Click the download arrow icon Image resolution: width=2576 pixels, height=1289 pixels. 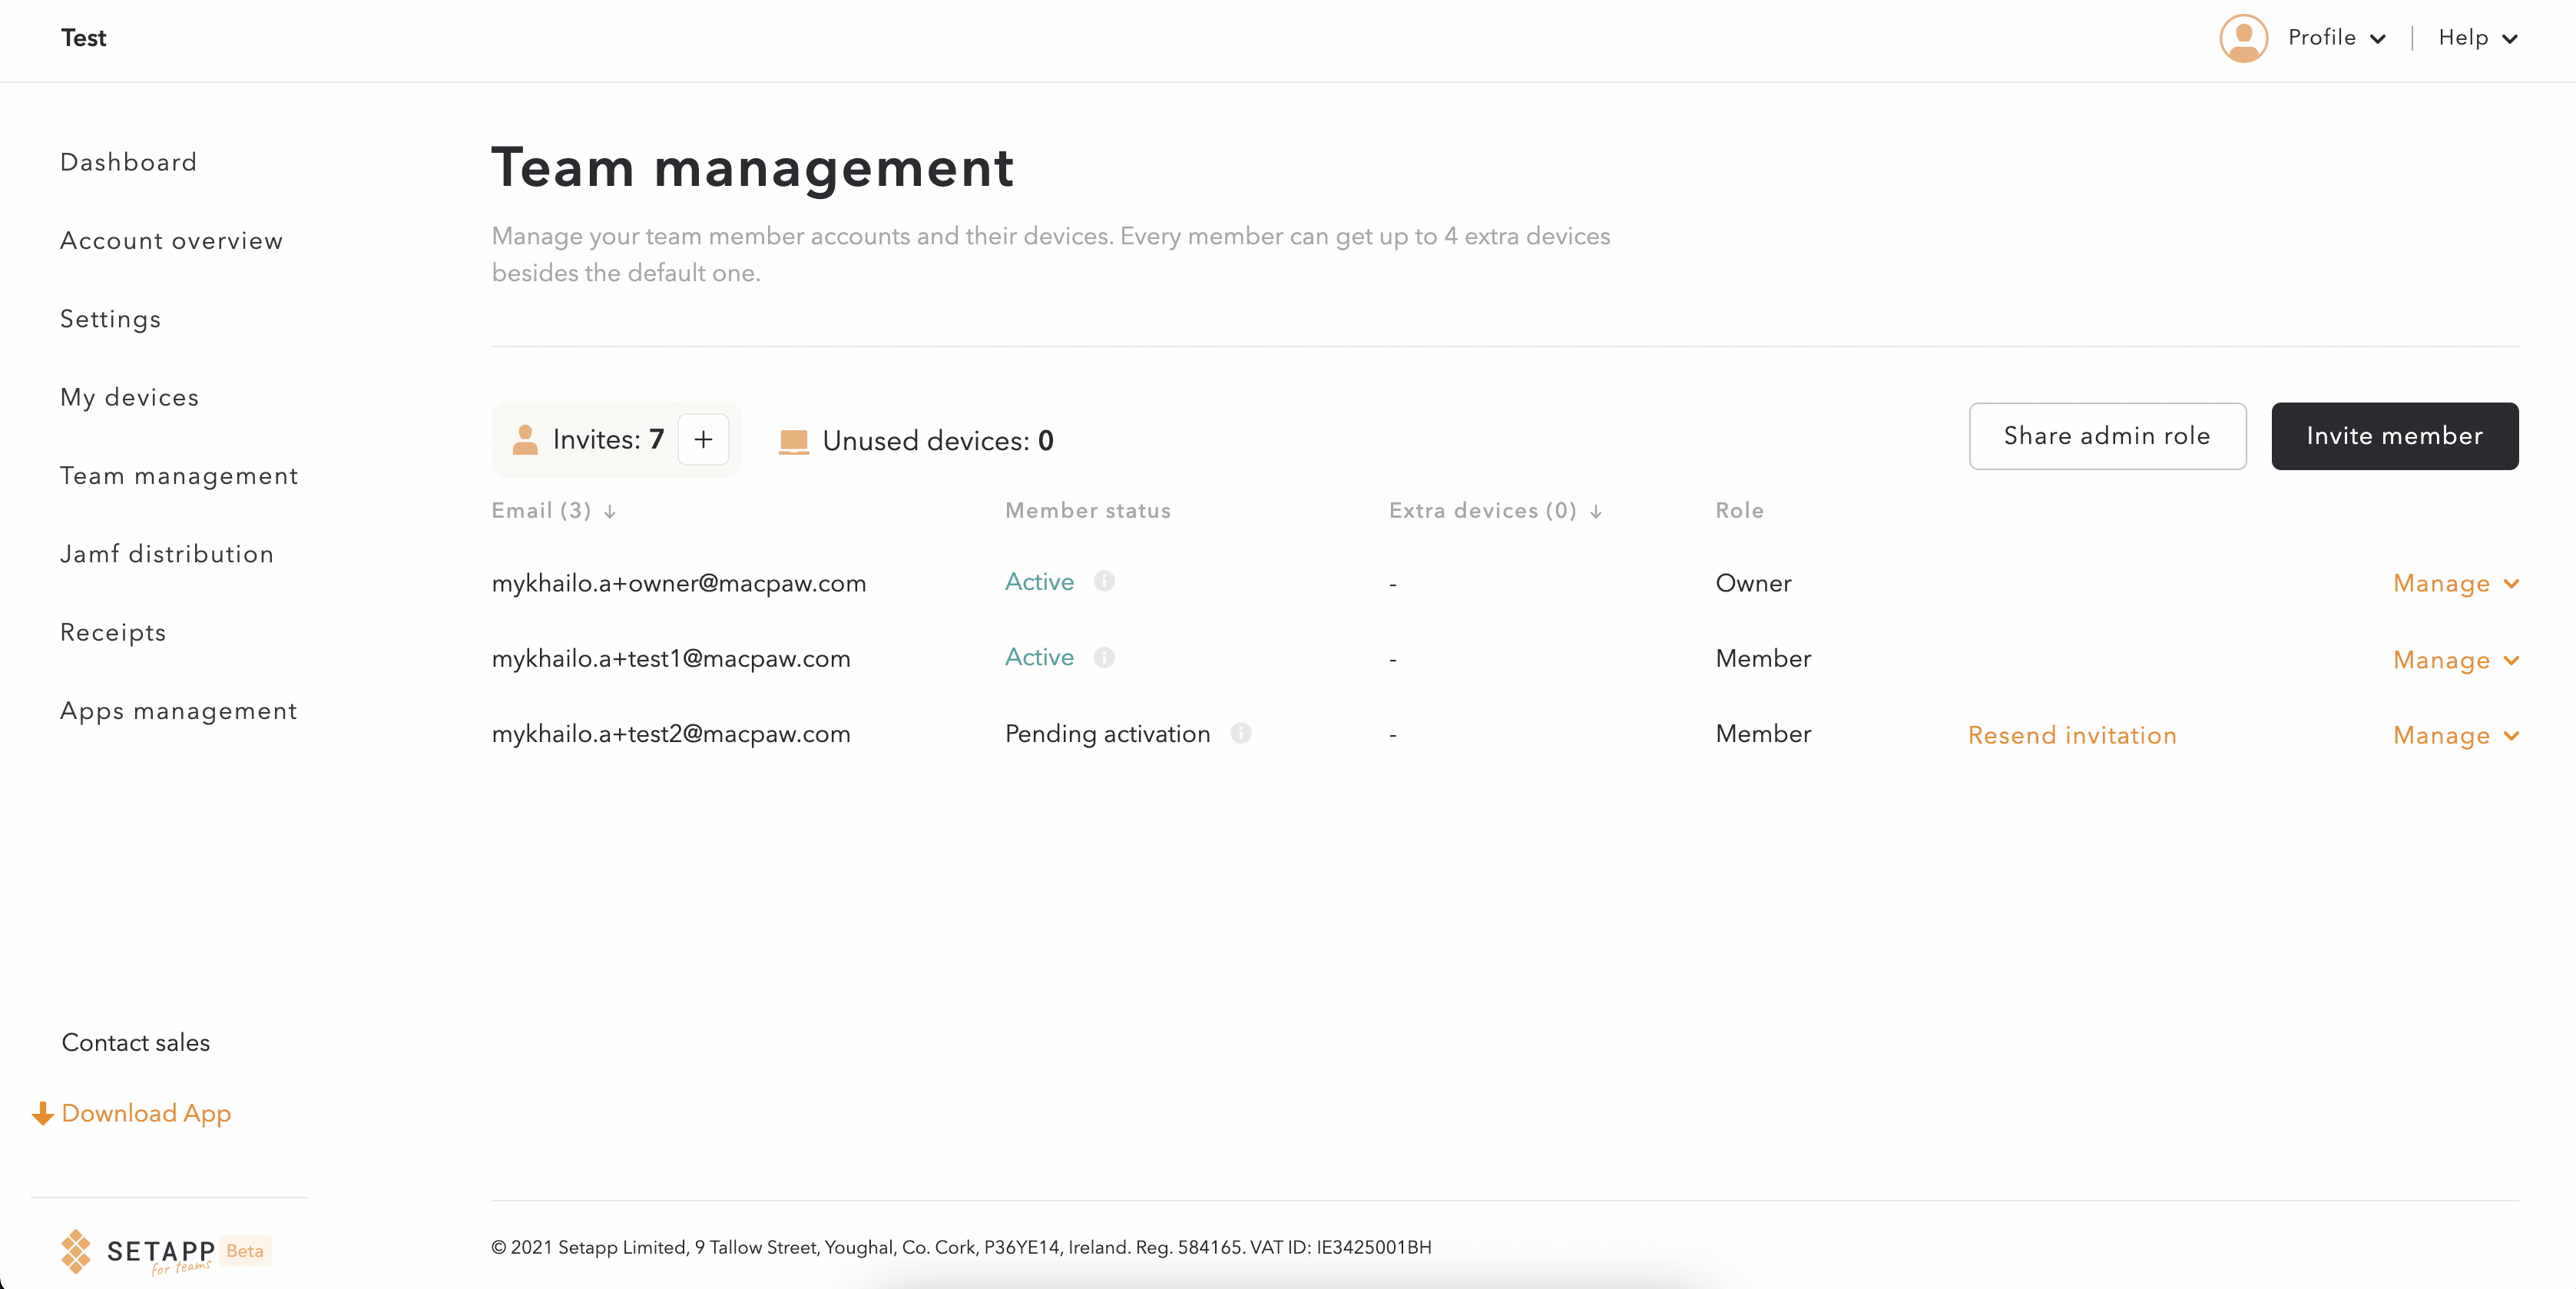pos(43,1113)
